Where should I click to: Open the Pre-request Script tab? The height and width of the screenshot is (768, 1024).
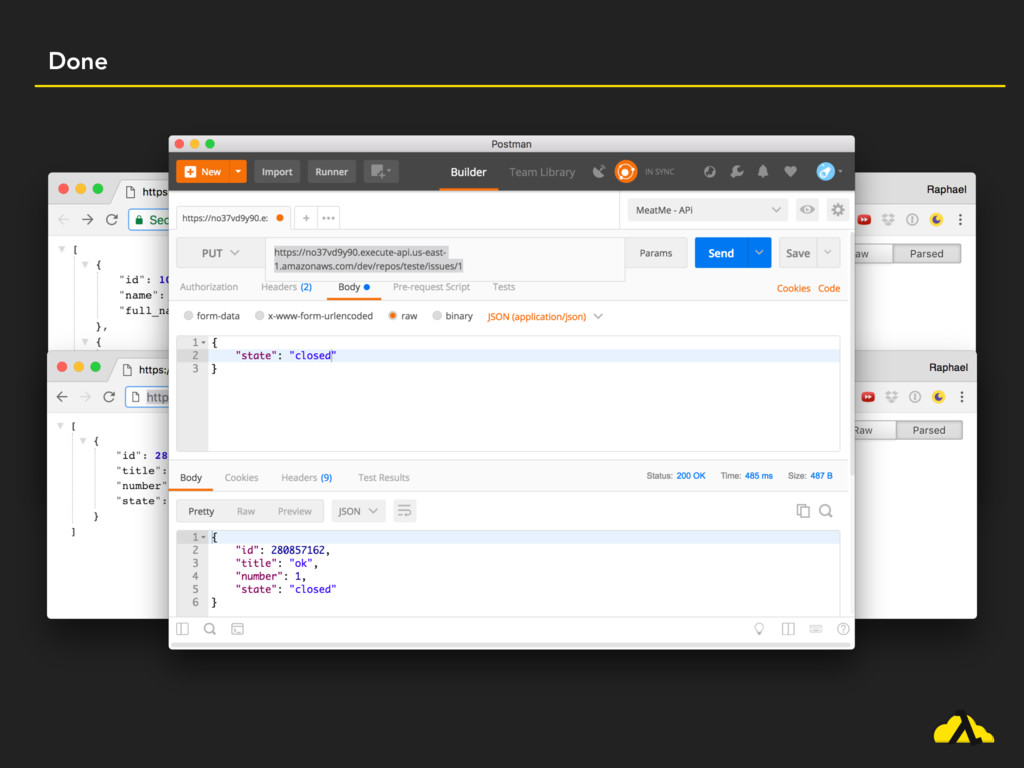coord(431,287)
